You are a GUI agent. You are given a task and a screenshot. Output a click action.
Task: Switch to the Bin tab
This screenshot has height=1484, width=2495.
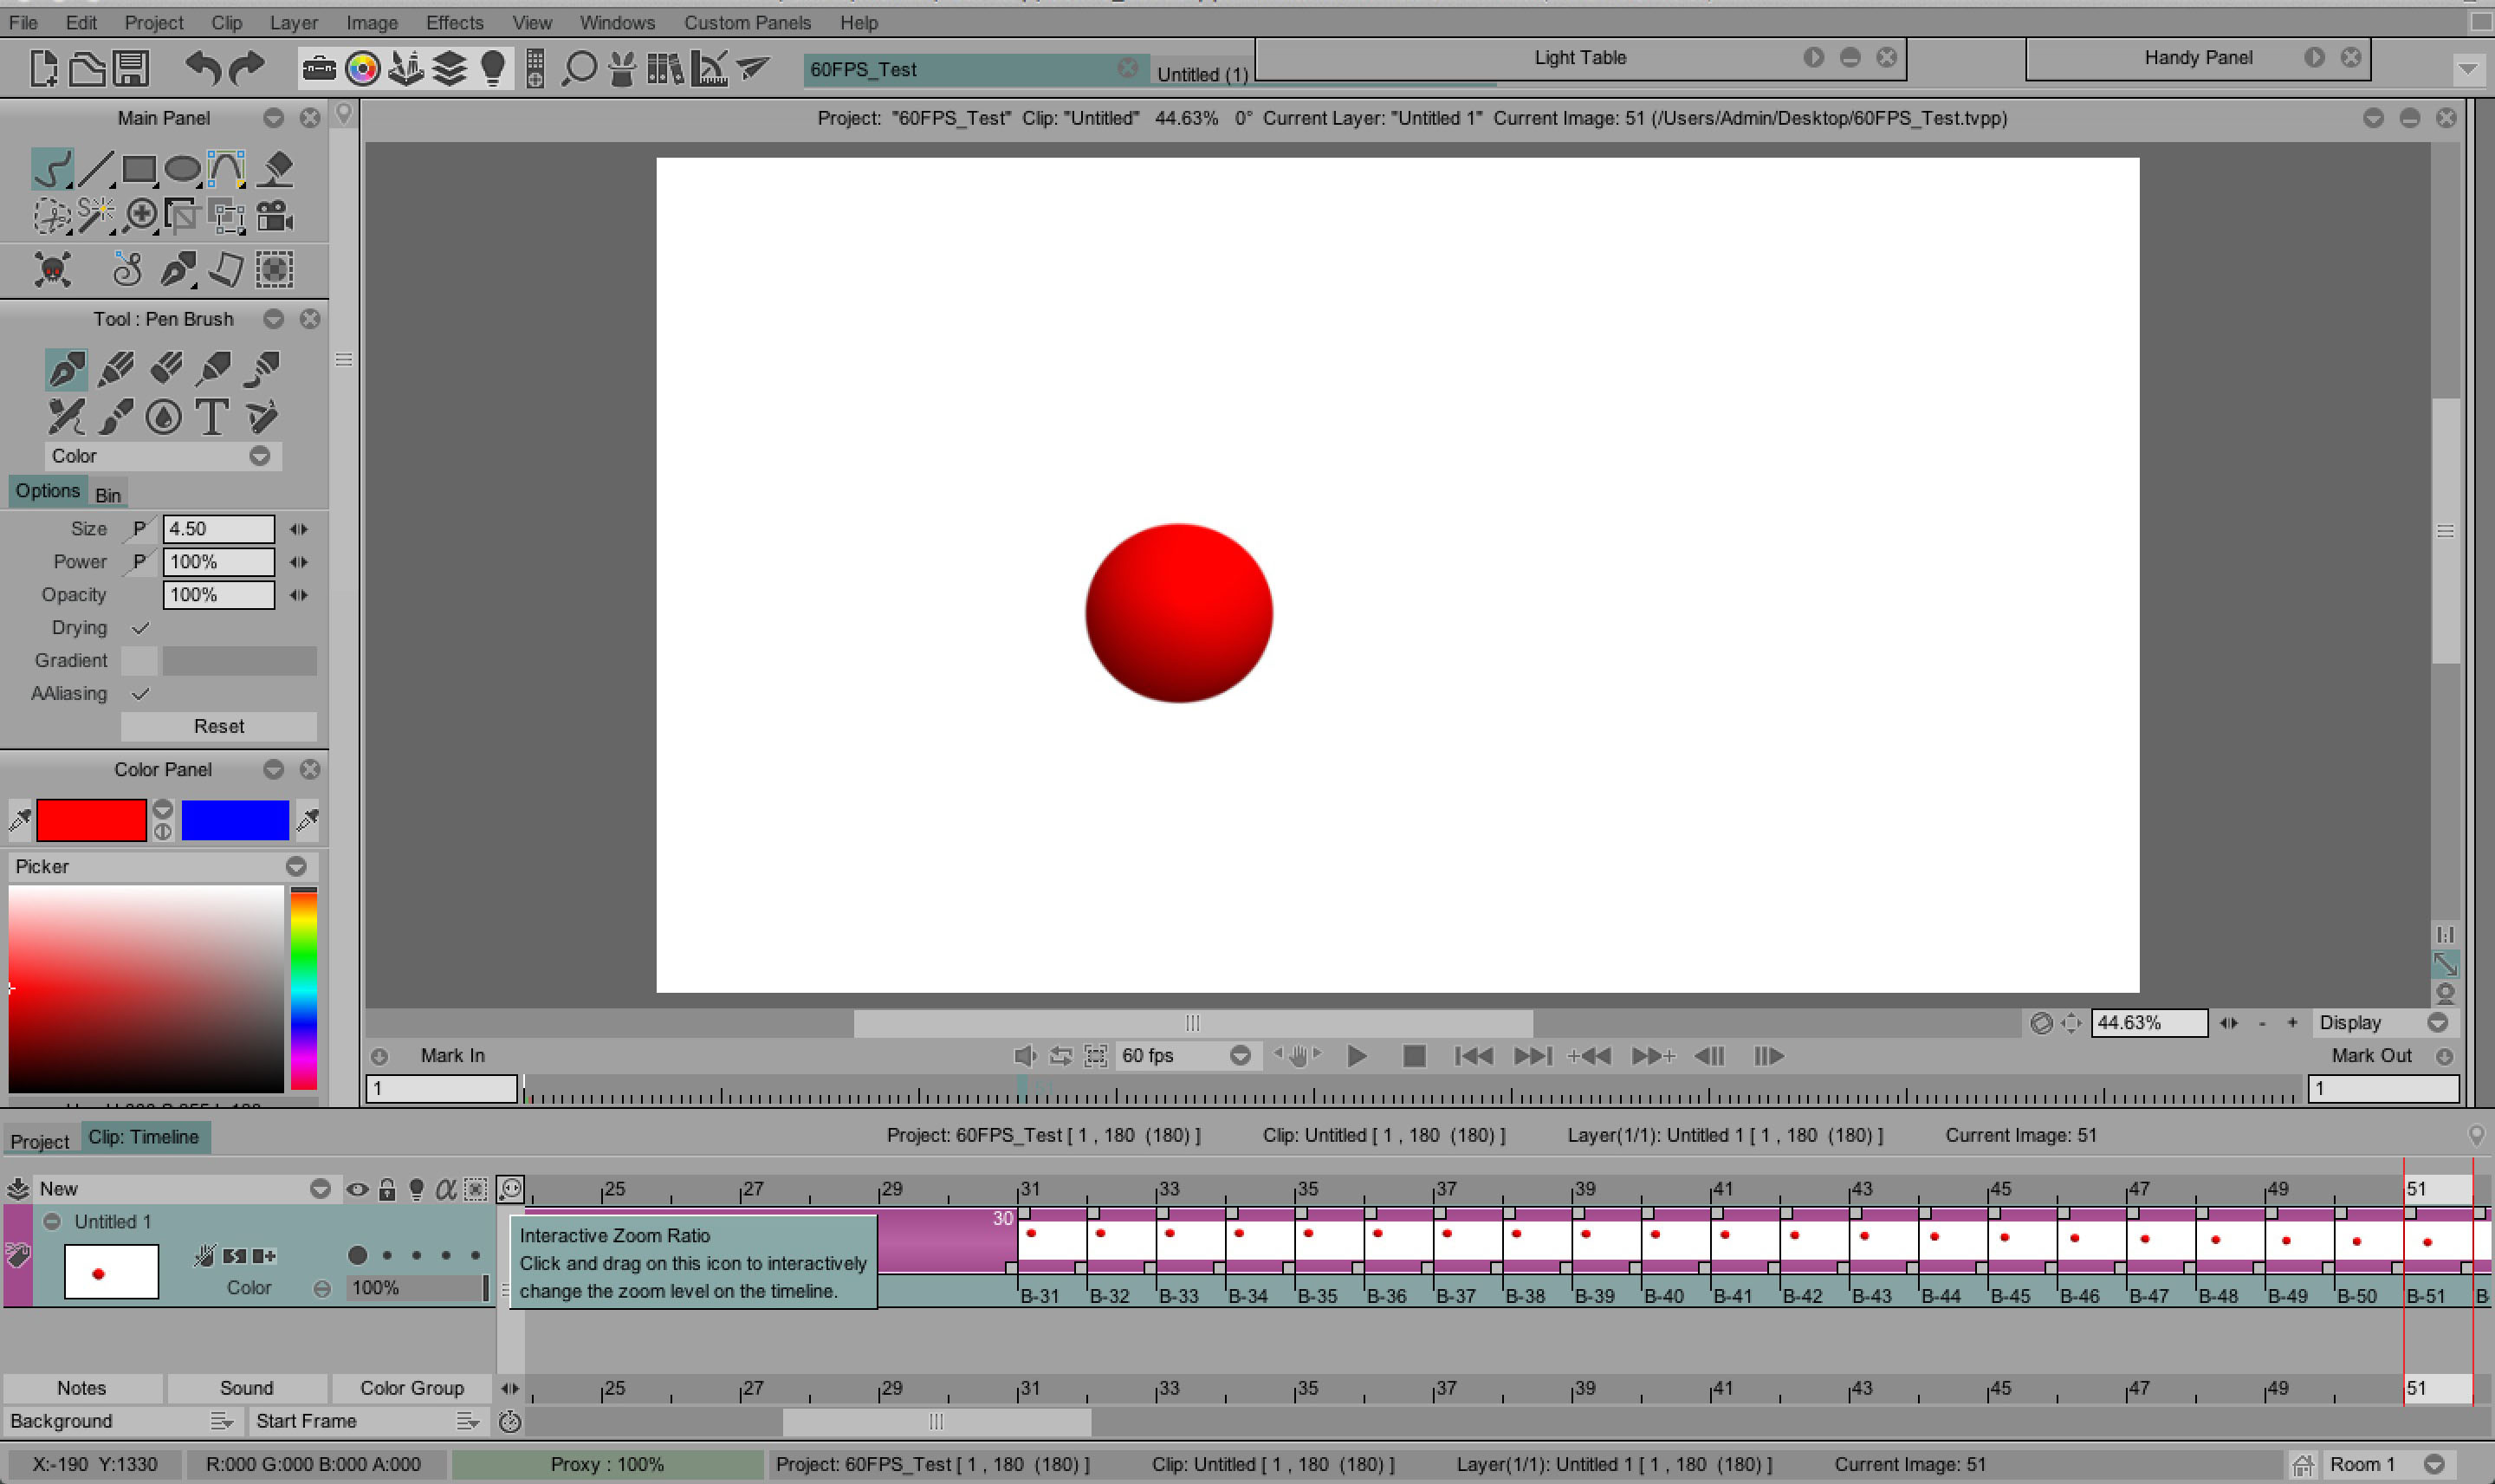click(108, 494)
